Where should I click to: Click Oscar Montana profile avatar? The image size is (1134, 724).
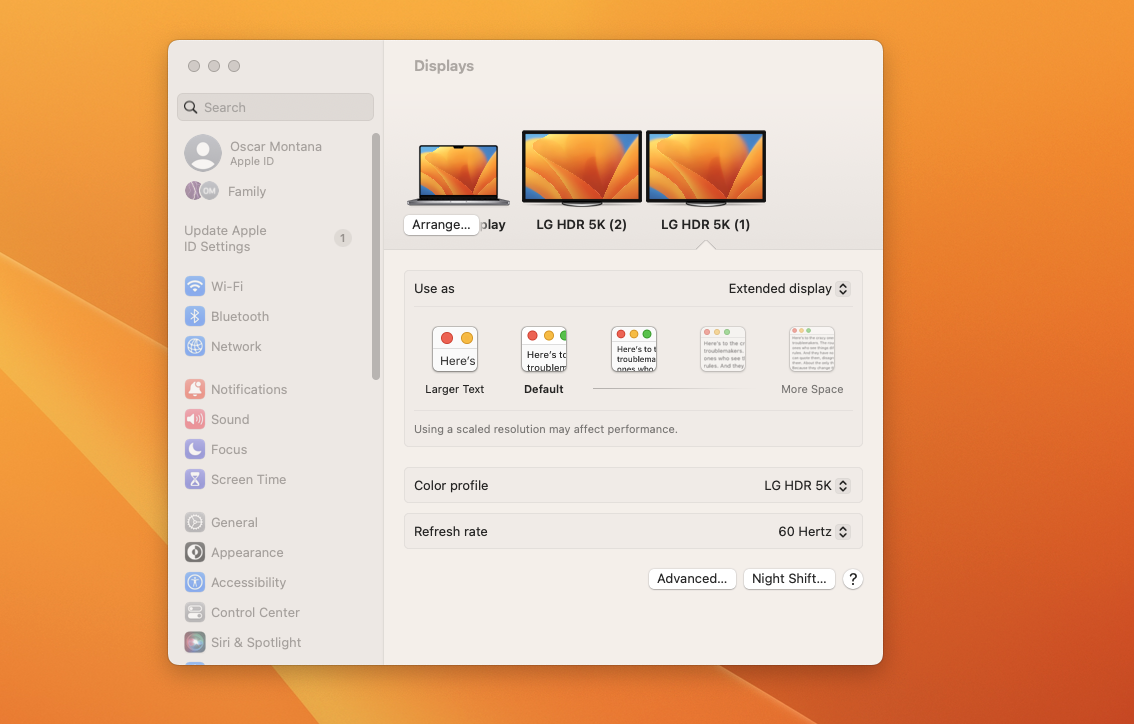[202, 153]
